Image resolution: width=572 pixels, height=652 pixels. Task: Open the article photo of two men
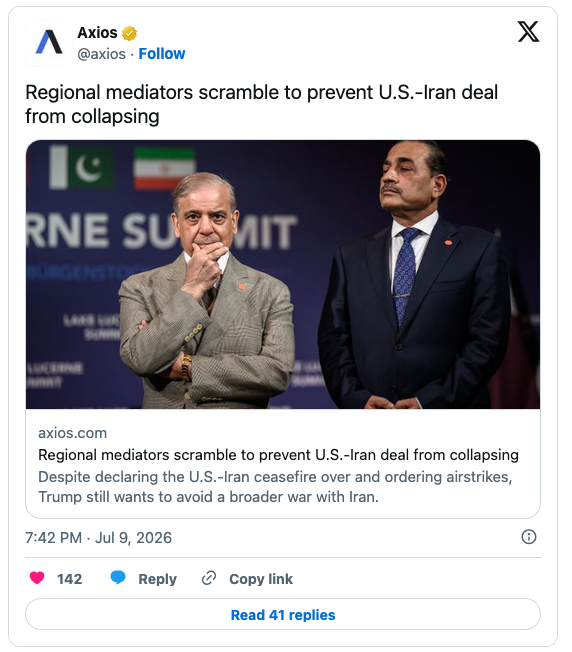pos(283,274)
